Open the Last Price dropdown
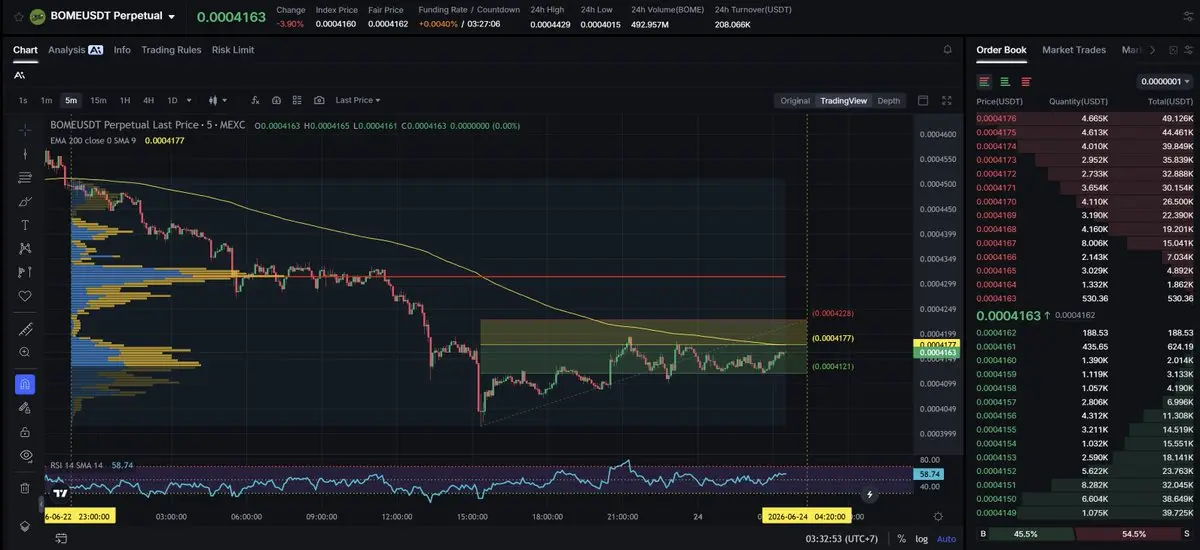 coord(359,100)
